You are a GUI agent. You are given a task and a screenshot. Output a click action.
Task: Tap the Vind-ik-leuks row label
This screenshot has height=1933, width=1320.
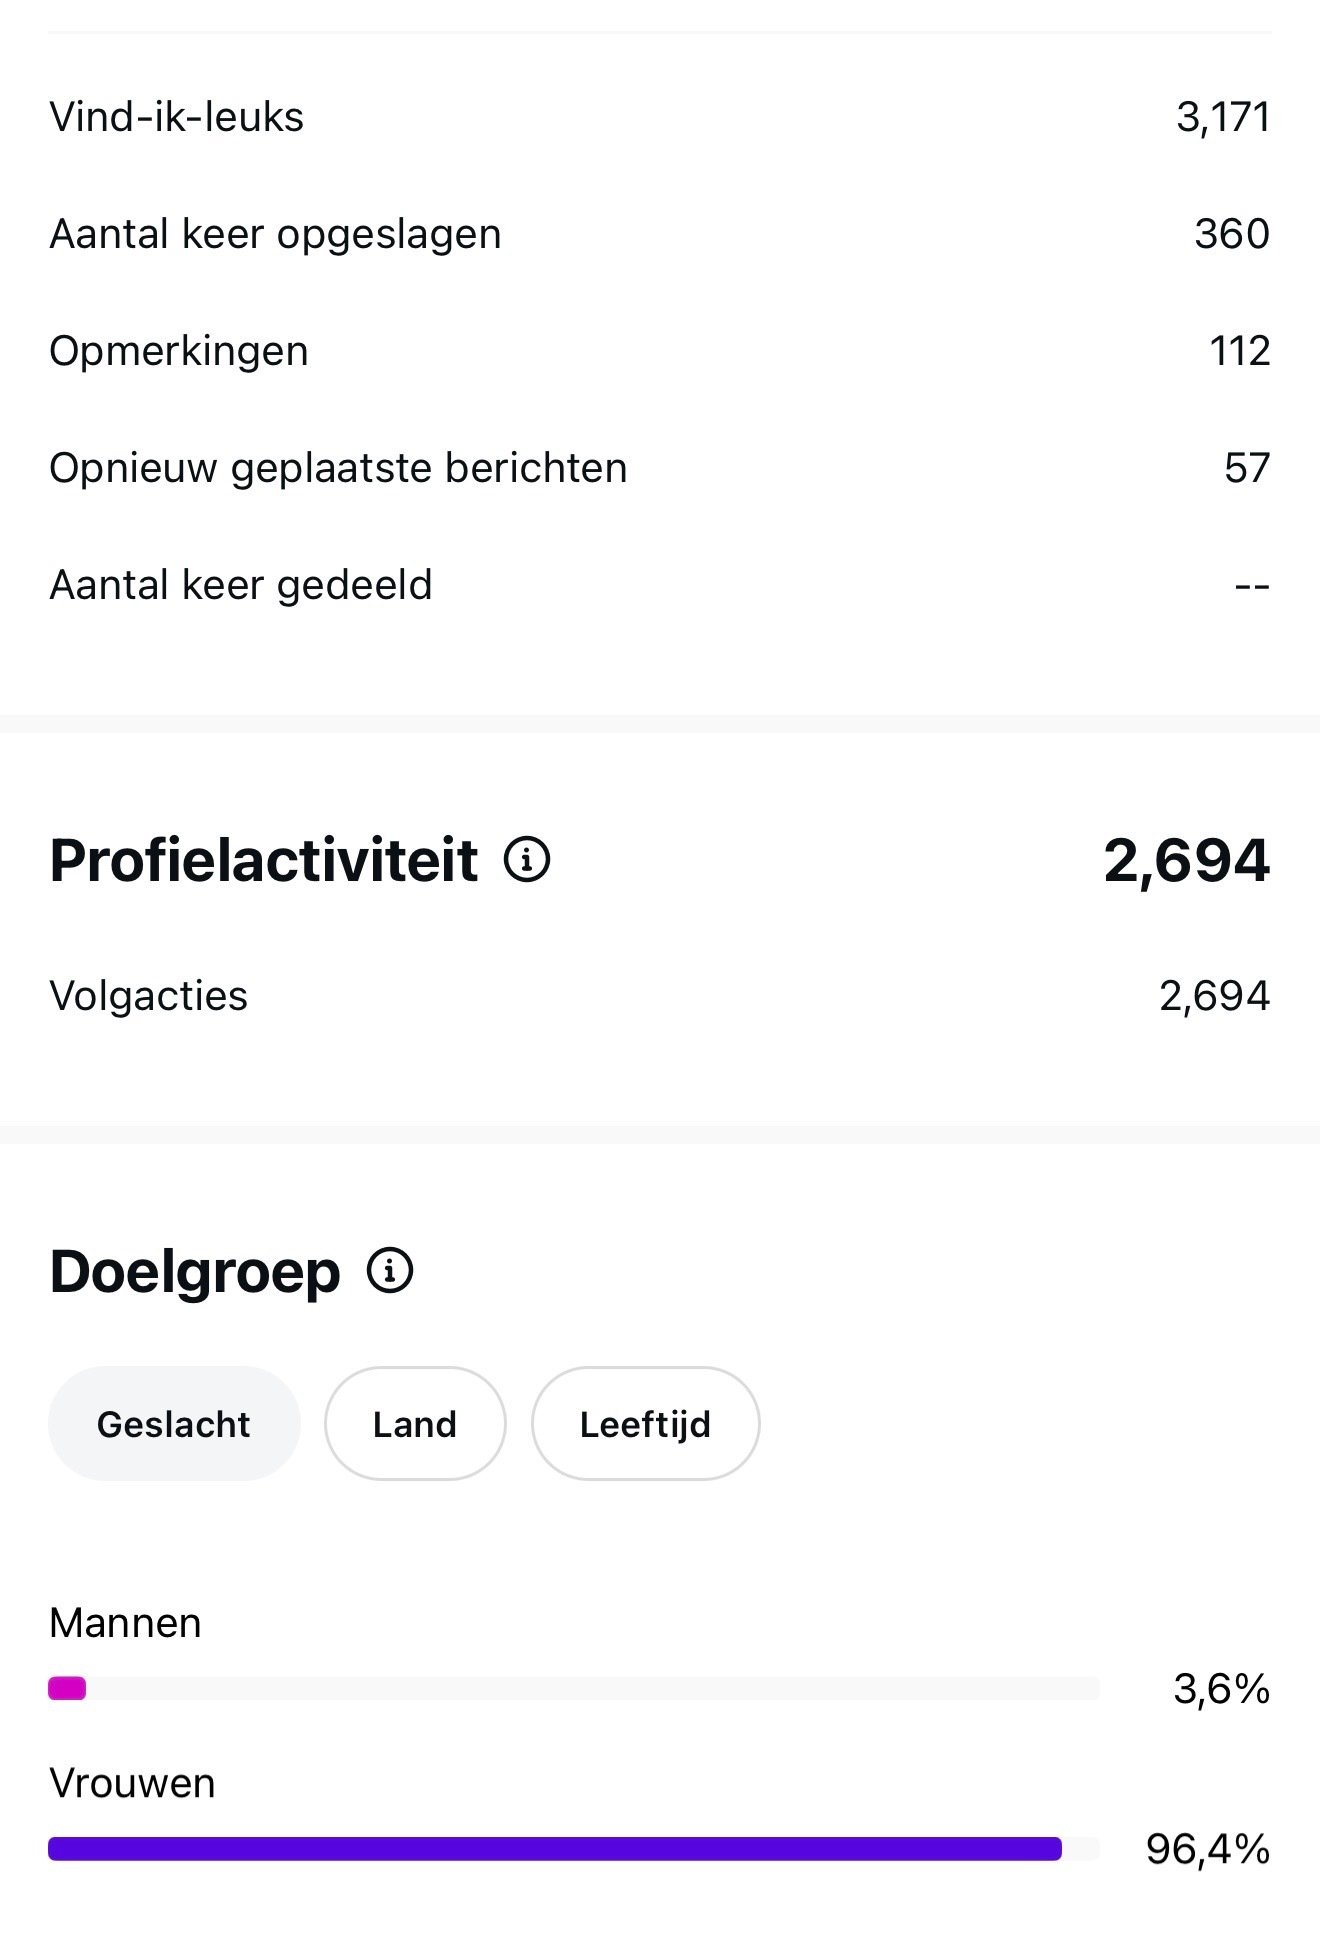point(176,117)
